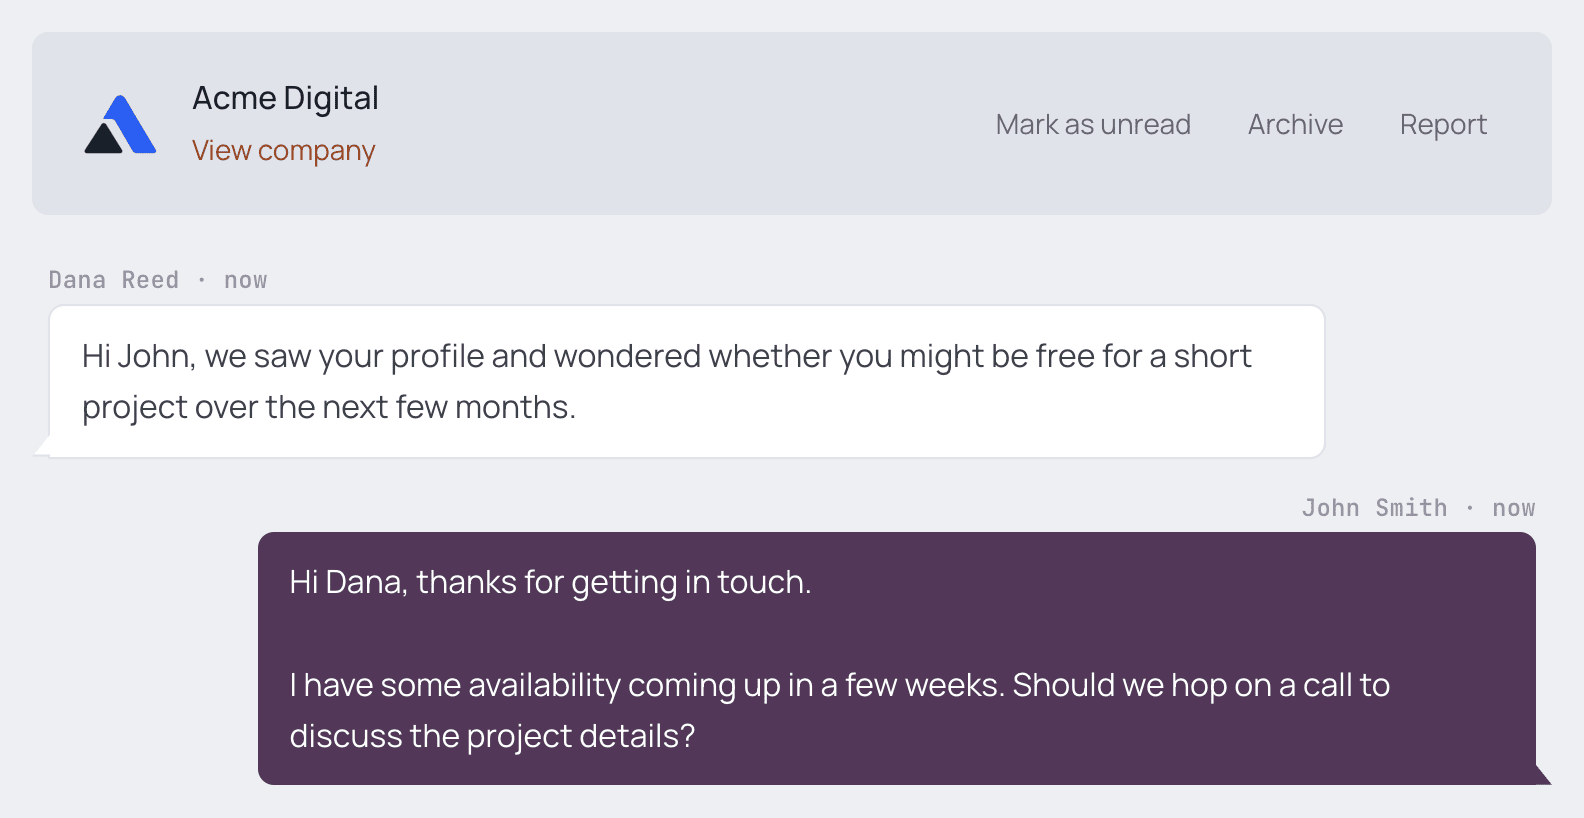Click the tail of the purple reply bubble
The image size is (1584, 818).
(x=1543, y=774)
